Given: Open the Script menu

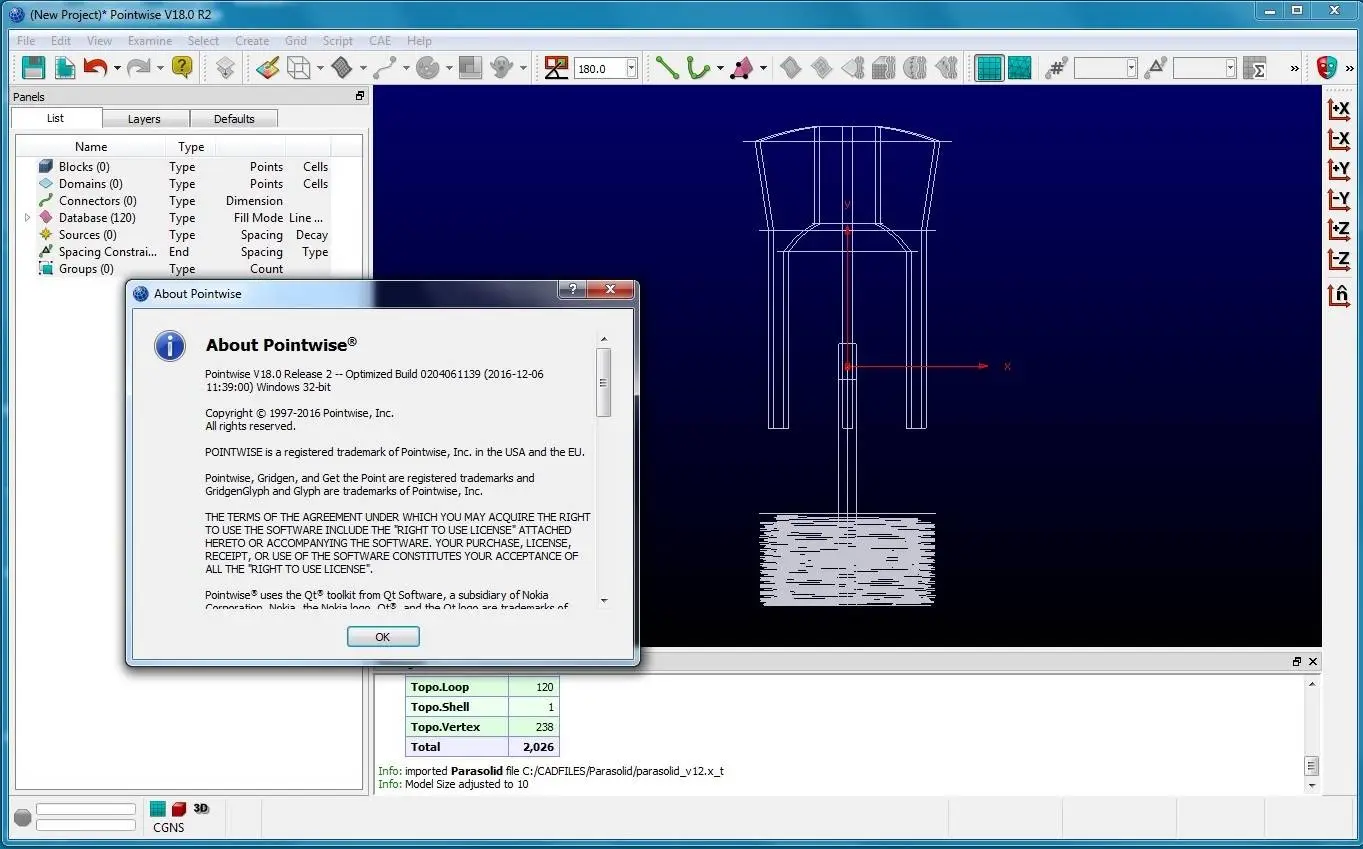Looking at the screenshot, I should pos(338,41).
